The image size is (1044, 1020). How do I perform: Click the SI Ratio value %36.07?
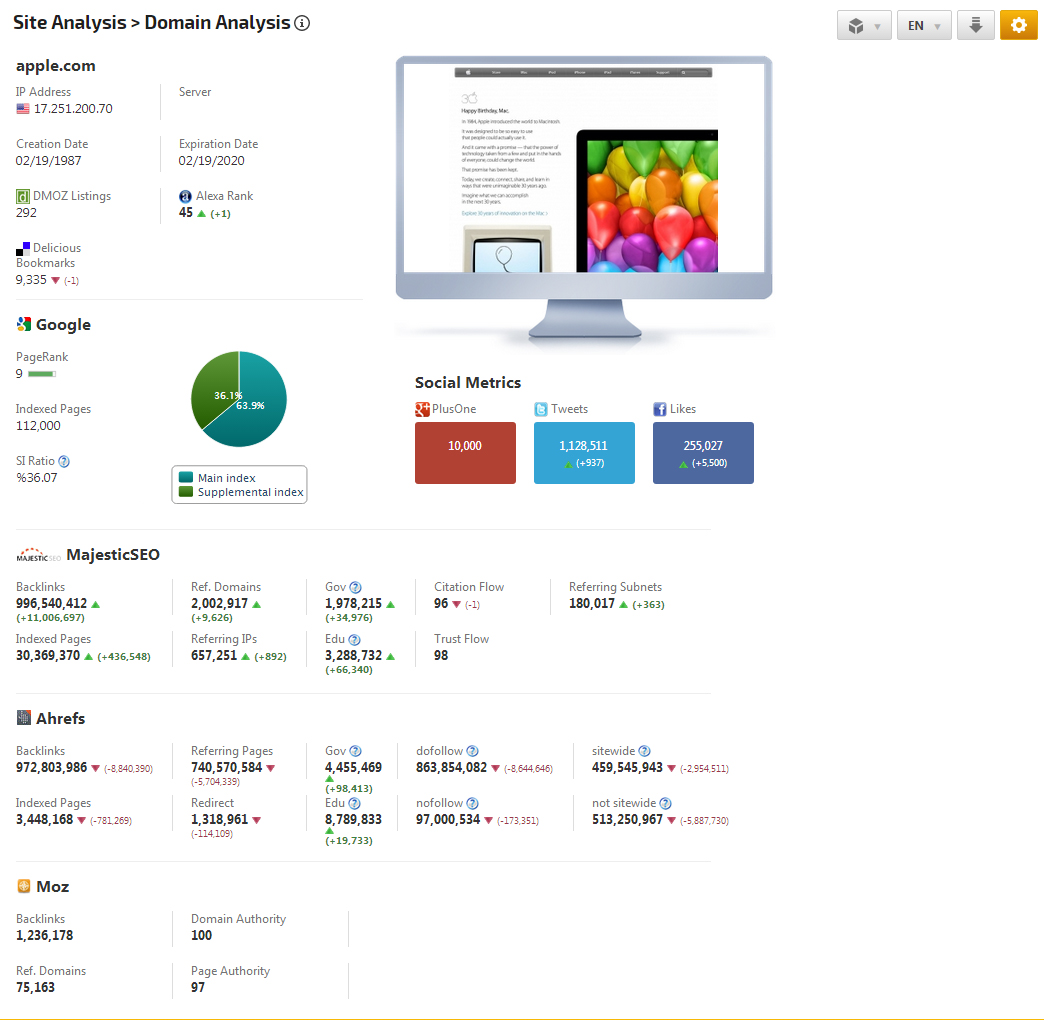click(x=37, y=477)
